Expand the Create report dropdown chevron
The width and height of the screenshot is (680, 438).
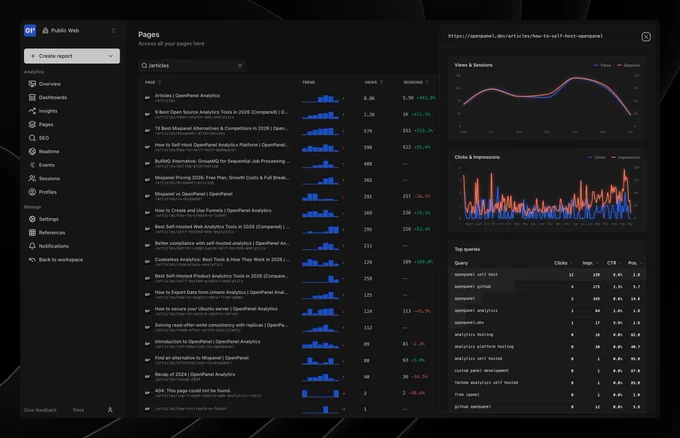111,56
